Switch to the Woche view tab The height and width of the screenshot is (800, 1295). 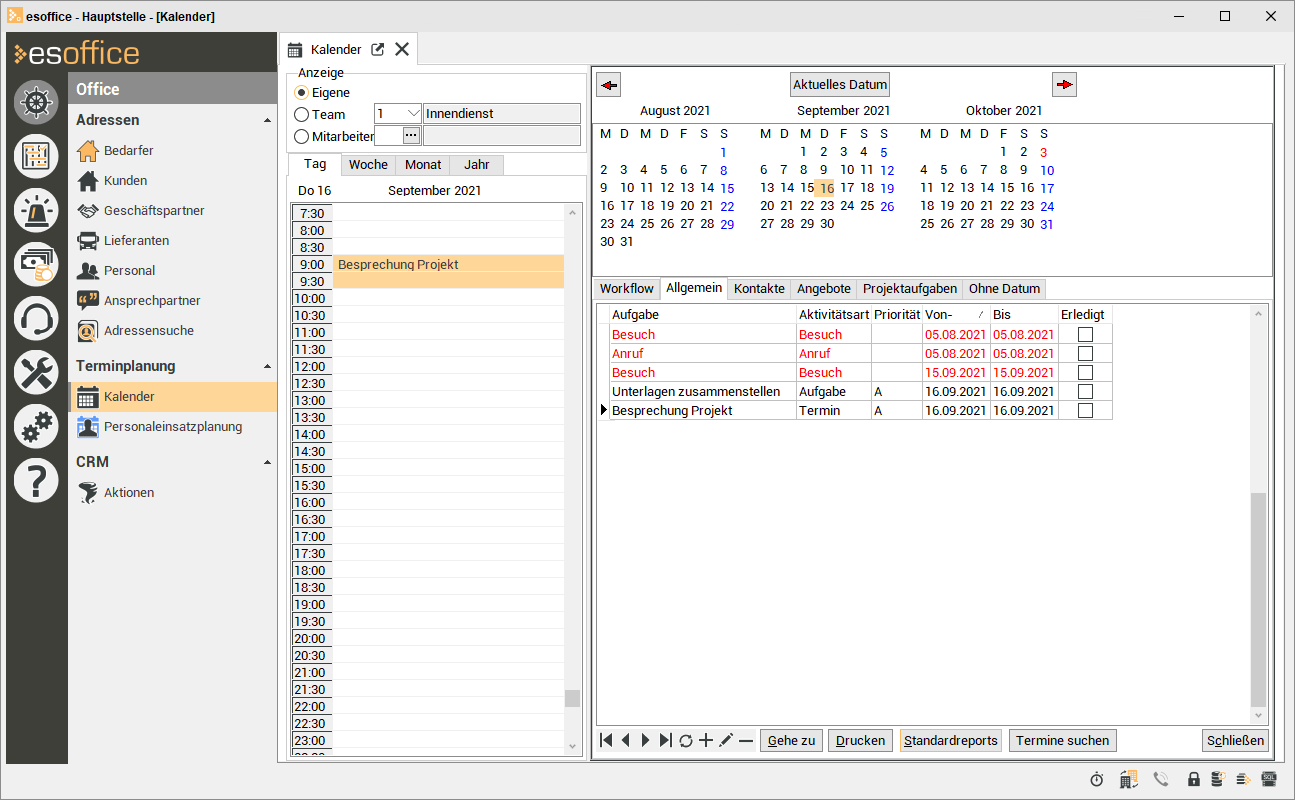tap(368, 165)
